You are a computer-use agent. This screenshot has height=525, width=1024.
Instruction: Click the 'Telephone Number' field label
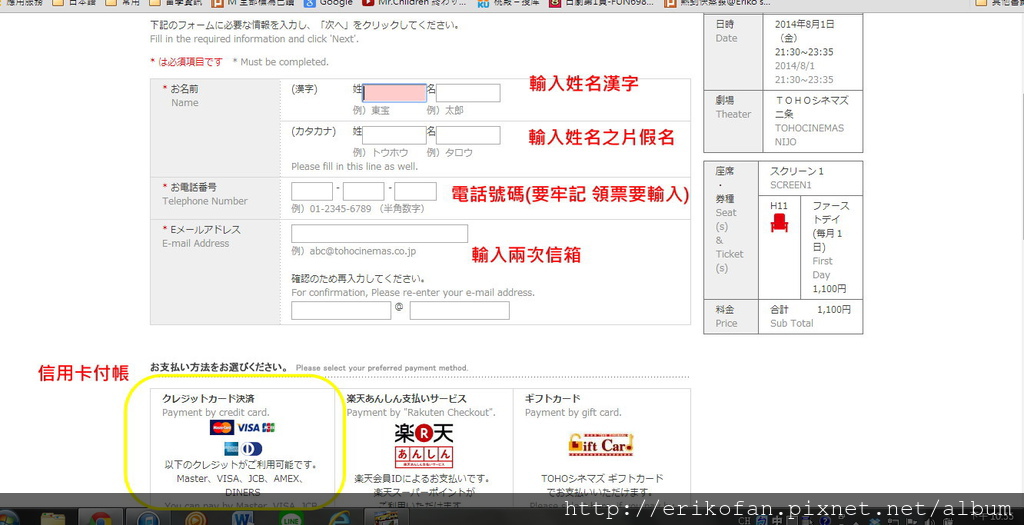tap(205, 201)
